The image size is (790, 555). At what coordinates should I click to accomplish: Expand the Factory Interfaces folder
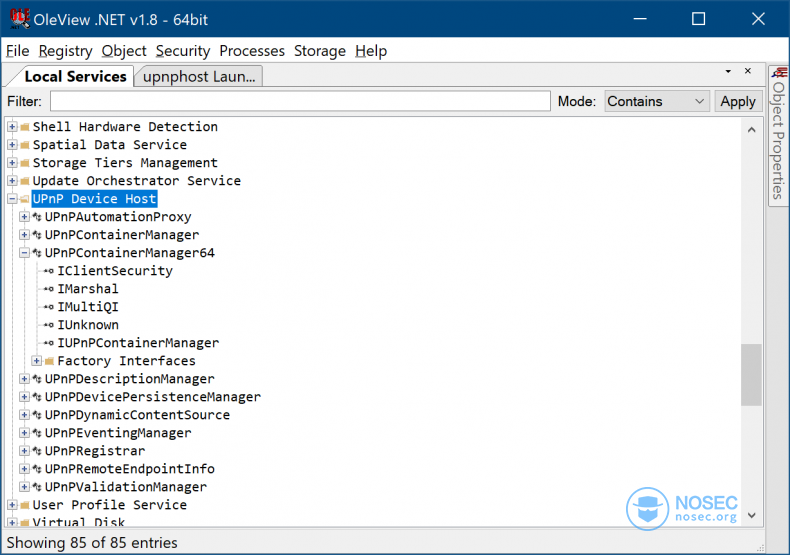36,361
